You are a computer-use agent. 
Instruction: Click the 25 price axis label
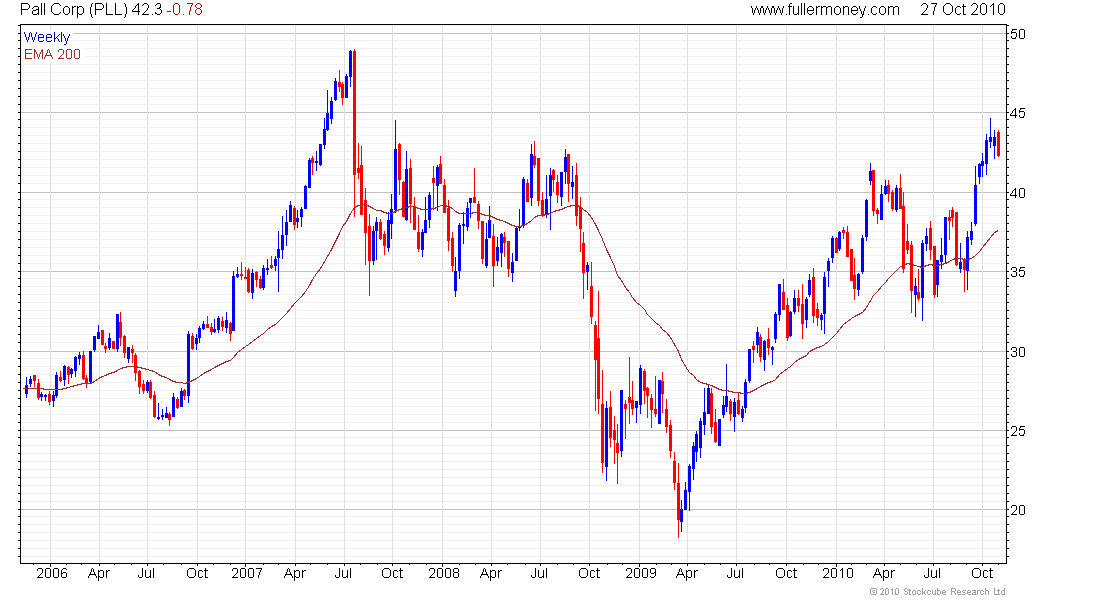click(1017, 431)
